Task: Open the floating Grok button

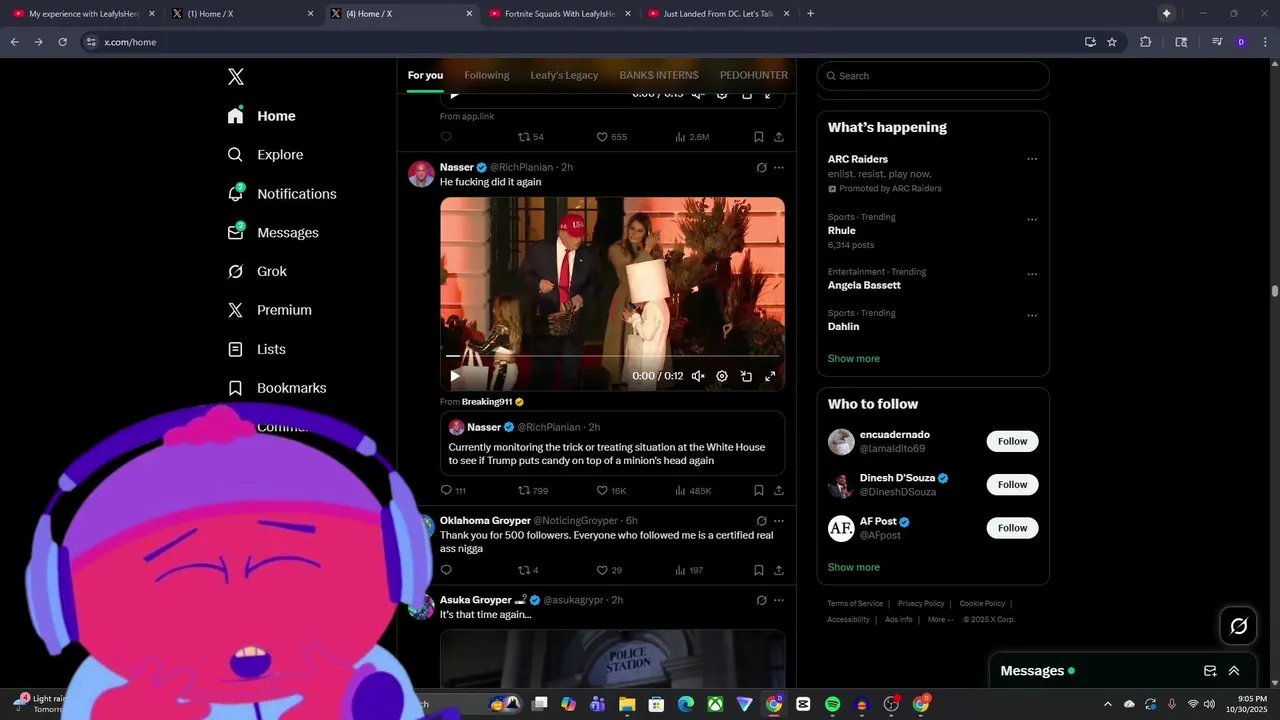Action: 1239,626
